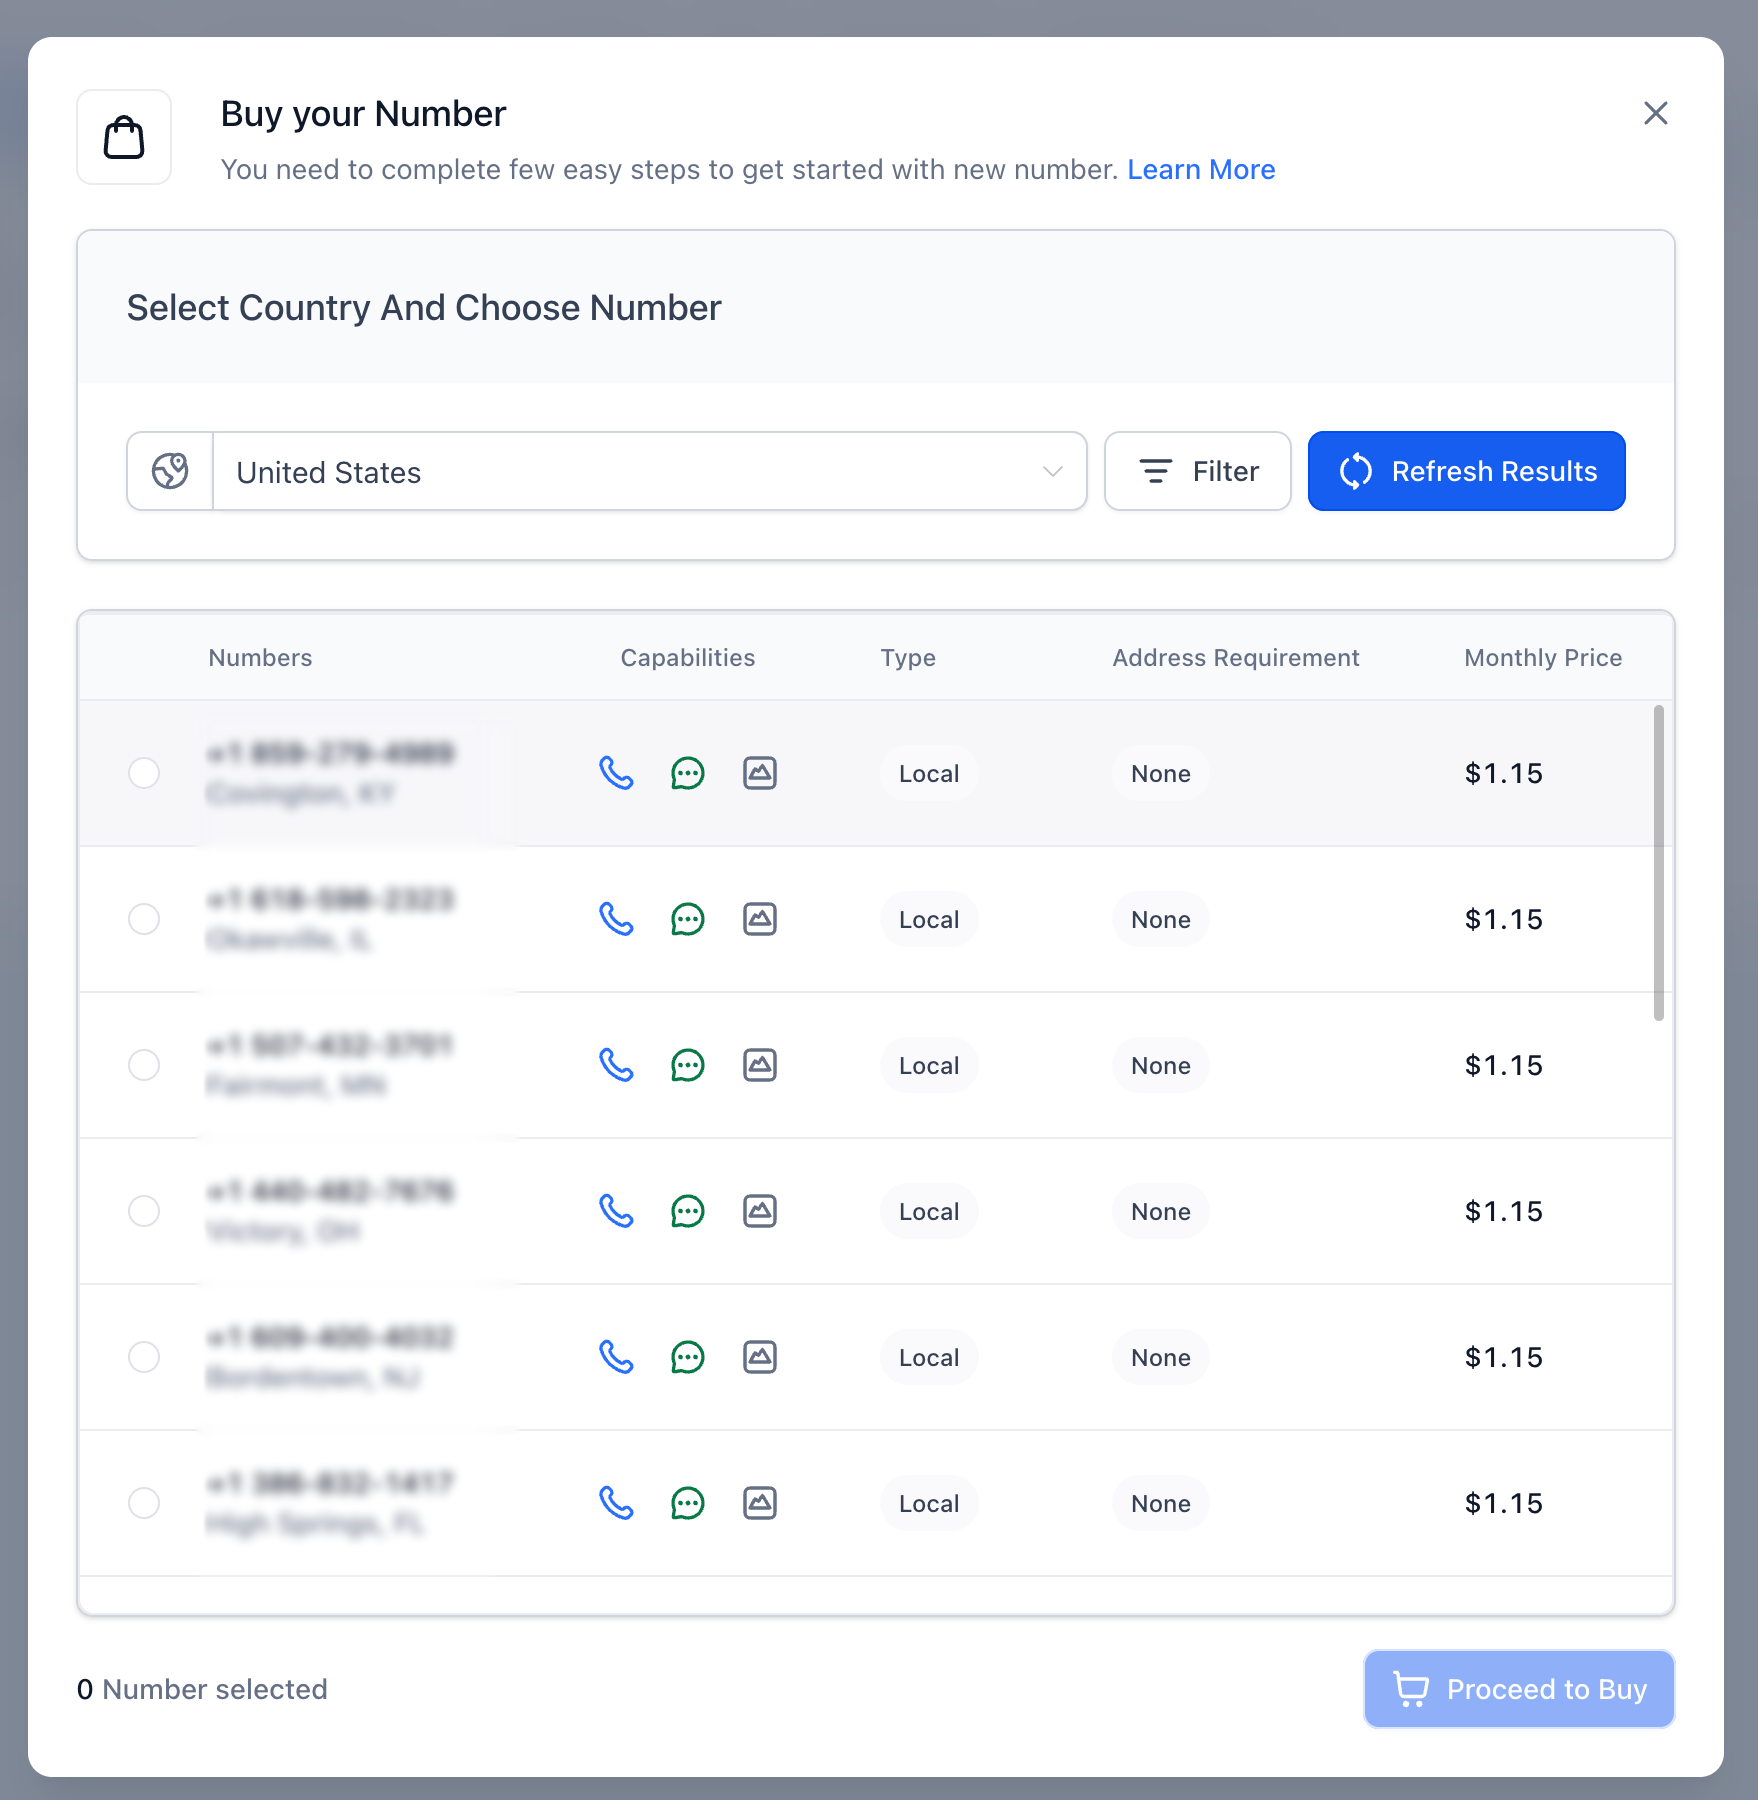Click the numbers list vertical scrollbar
Screen dimensions: 1758x1800
[x=1659, y=863]
